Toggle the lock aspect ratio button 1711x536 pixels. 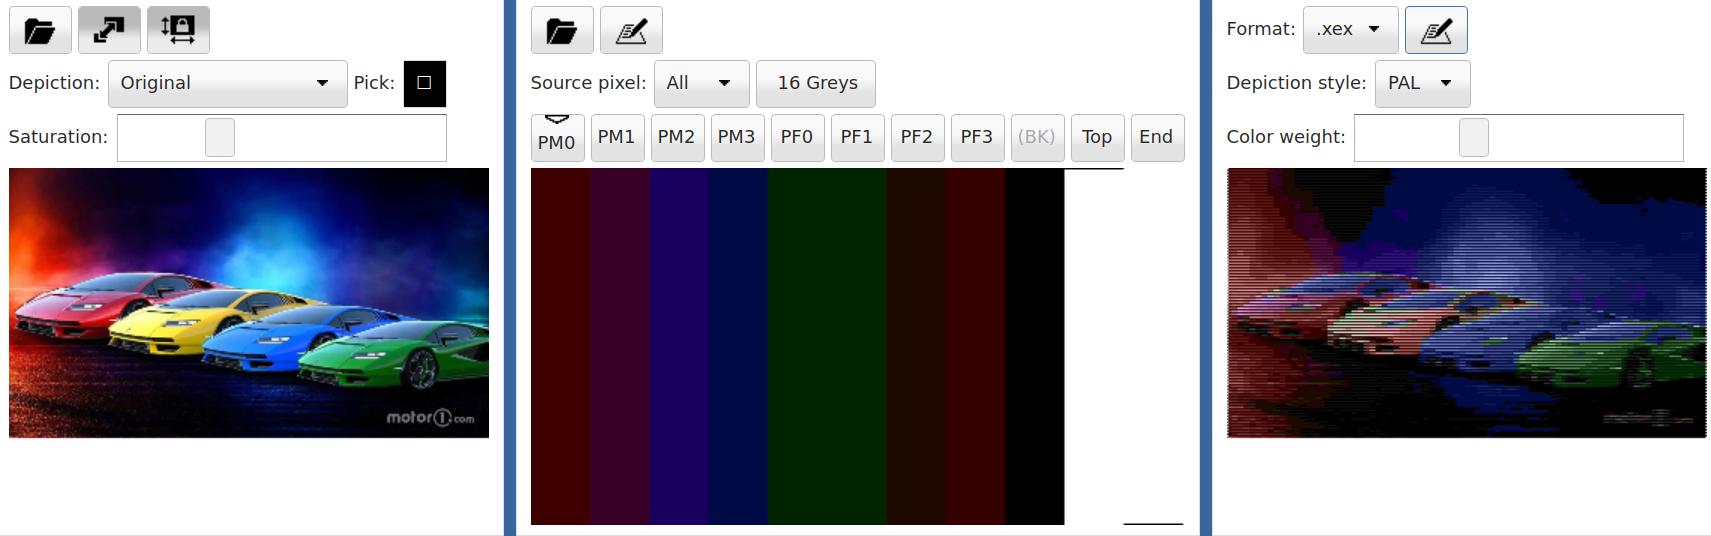pyautogui.click(x=178, y=30)
